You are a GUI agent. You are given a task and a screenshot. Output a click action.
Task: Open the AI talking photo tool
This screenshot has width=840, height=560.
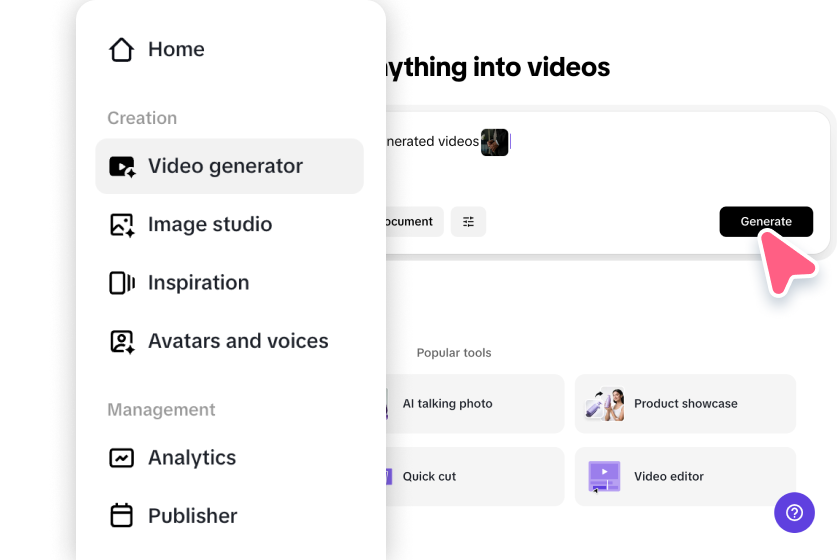[475, 404]
